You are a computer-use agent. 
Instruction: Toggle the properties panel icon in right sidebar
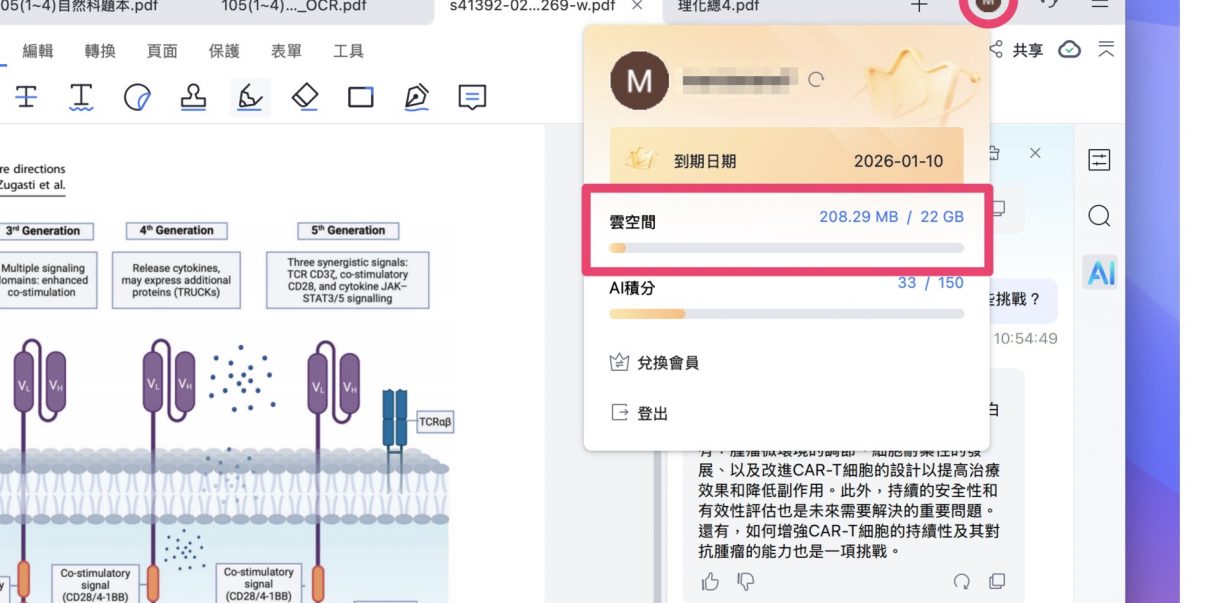coord(1099,160)
